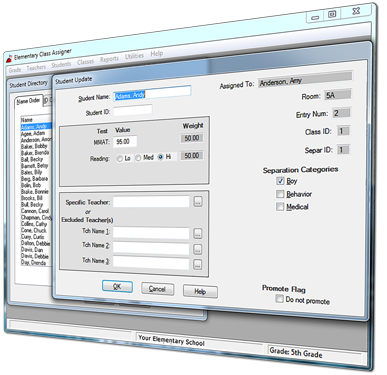Click the MMAT value field
387x375 pixels.
point(125,141)
